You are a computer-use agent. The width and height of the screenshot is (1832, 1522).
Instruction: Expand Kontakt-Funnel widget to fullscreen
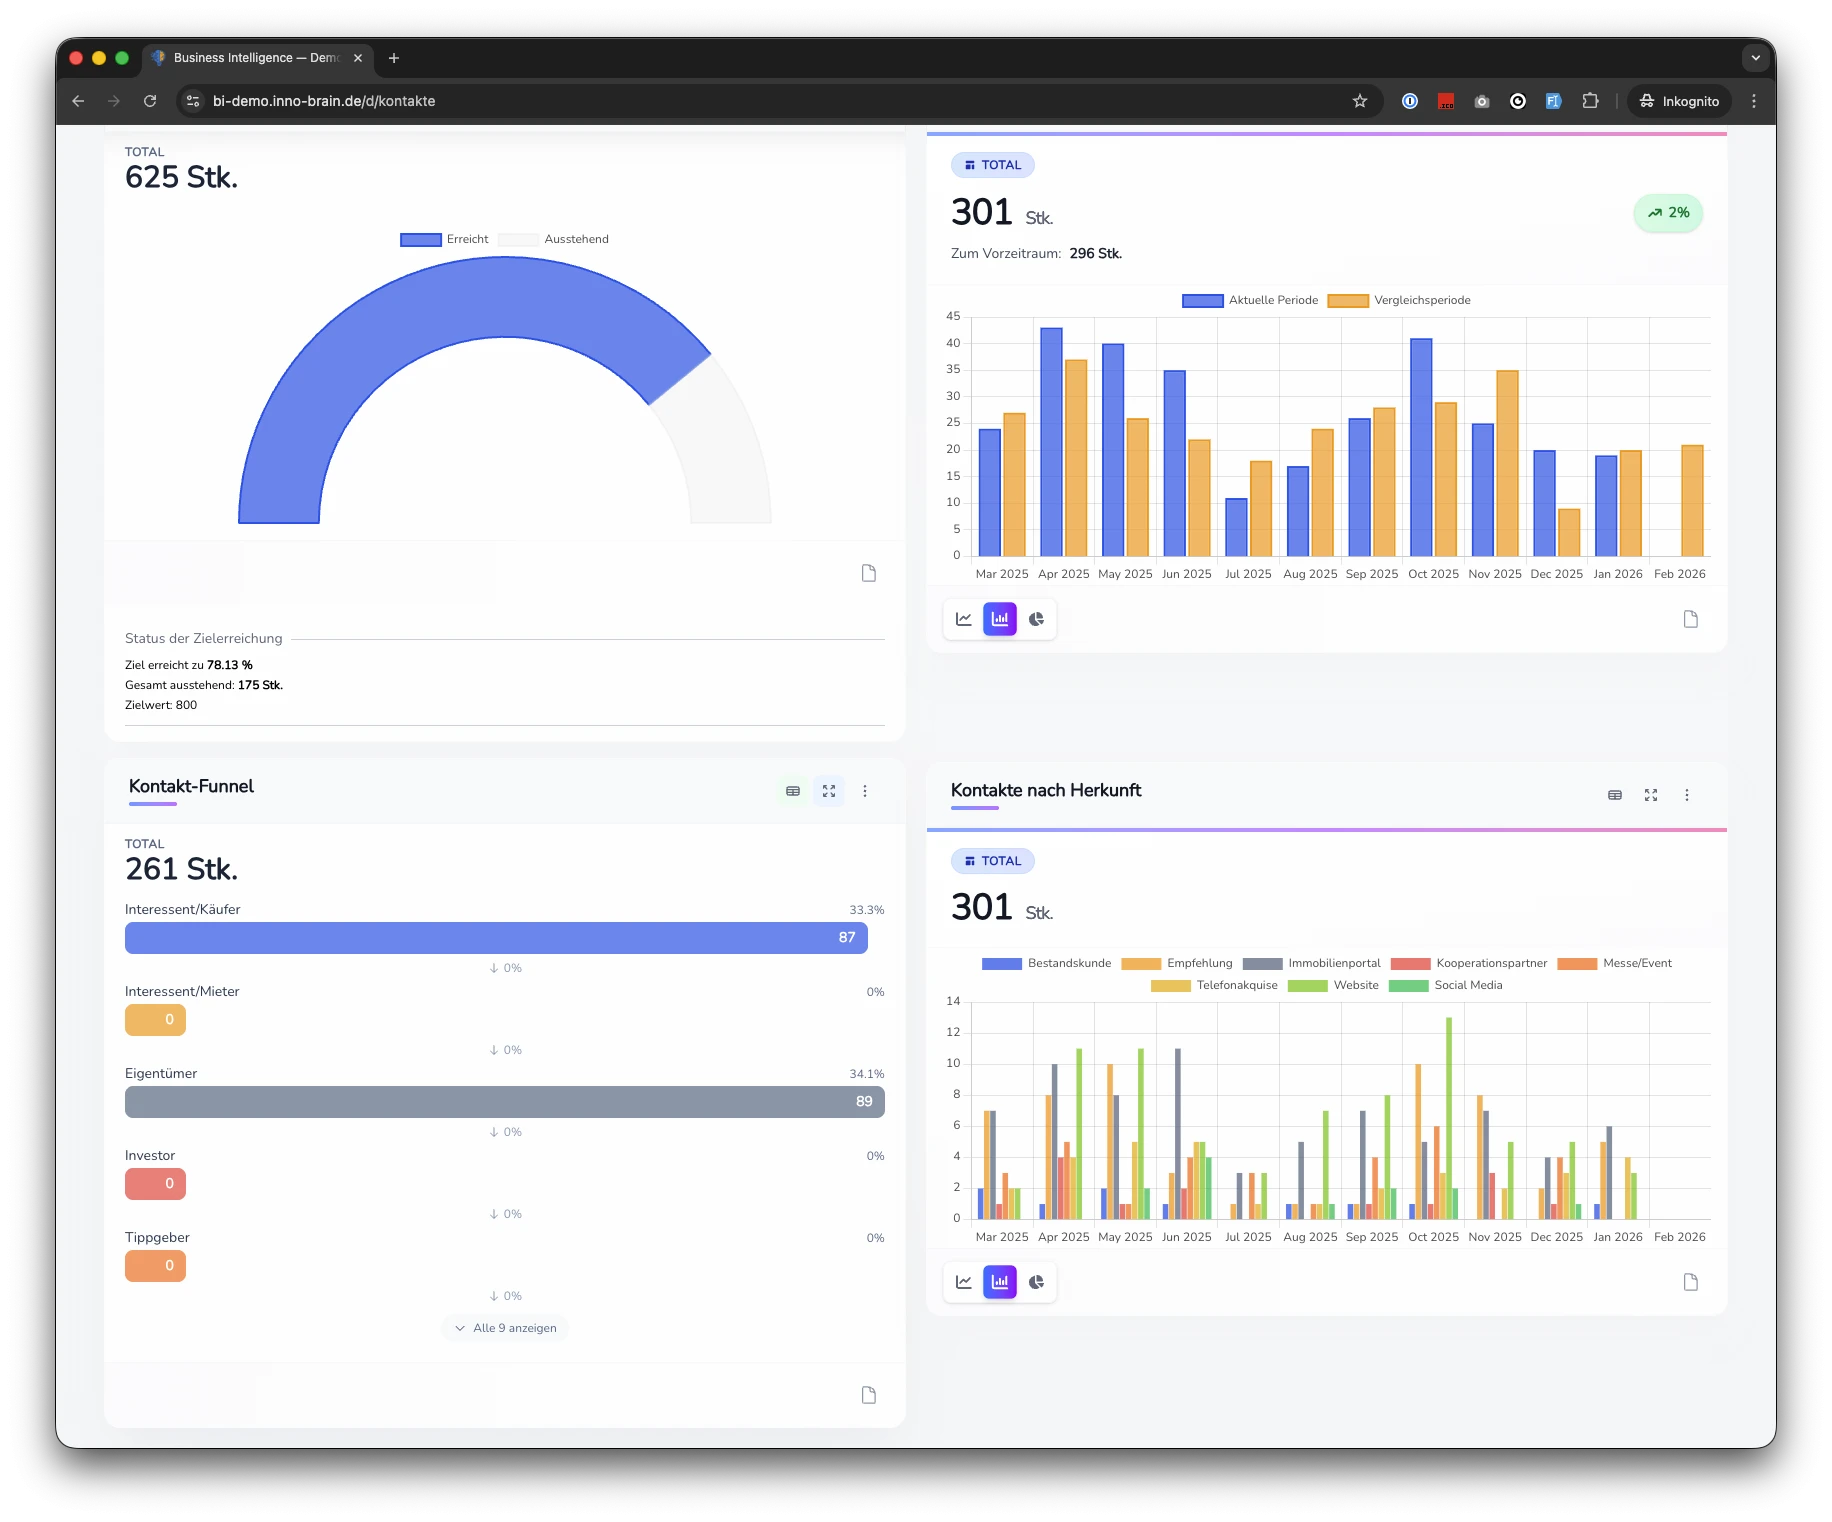(829, 791)
